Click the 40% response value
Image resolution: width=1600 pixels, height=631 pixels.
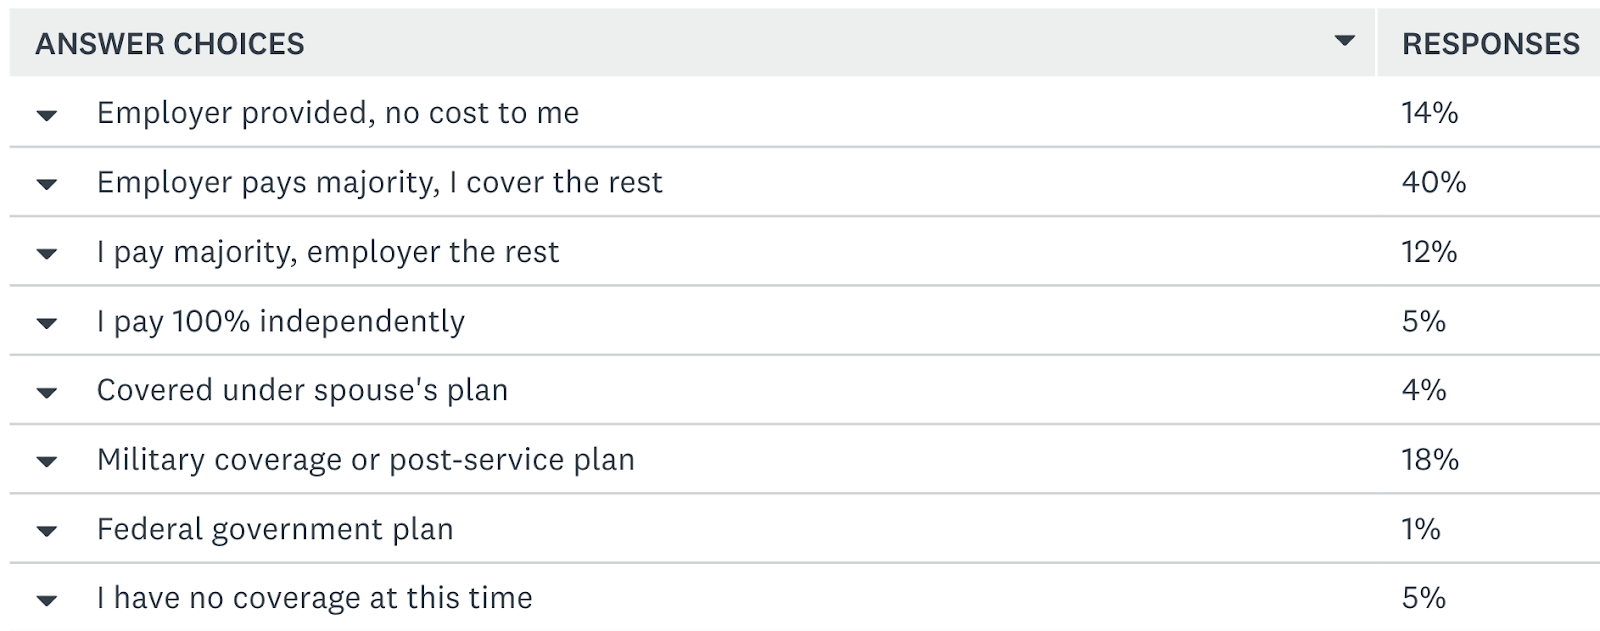1434,182
